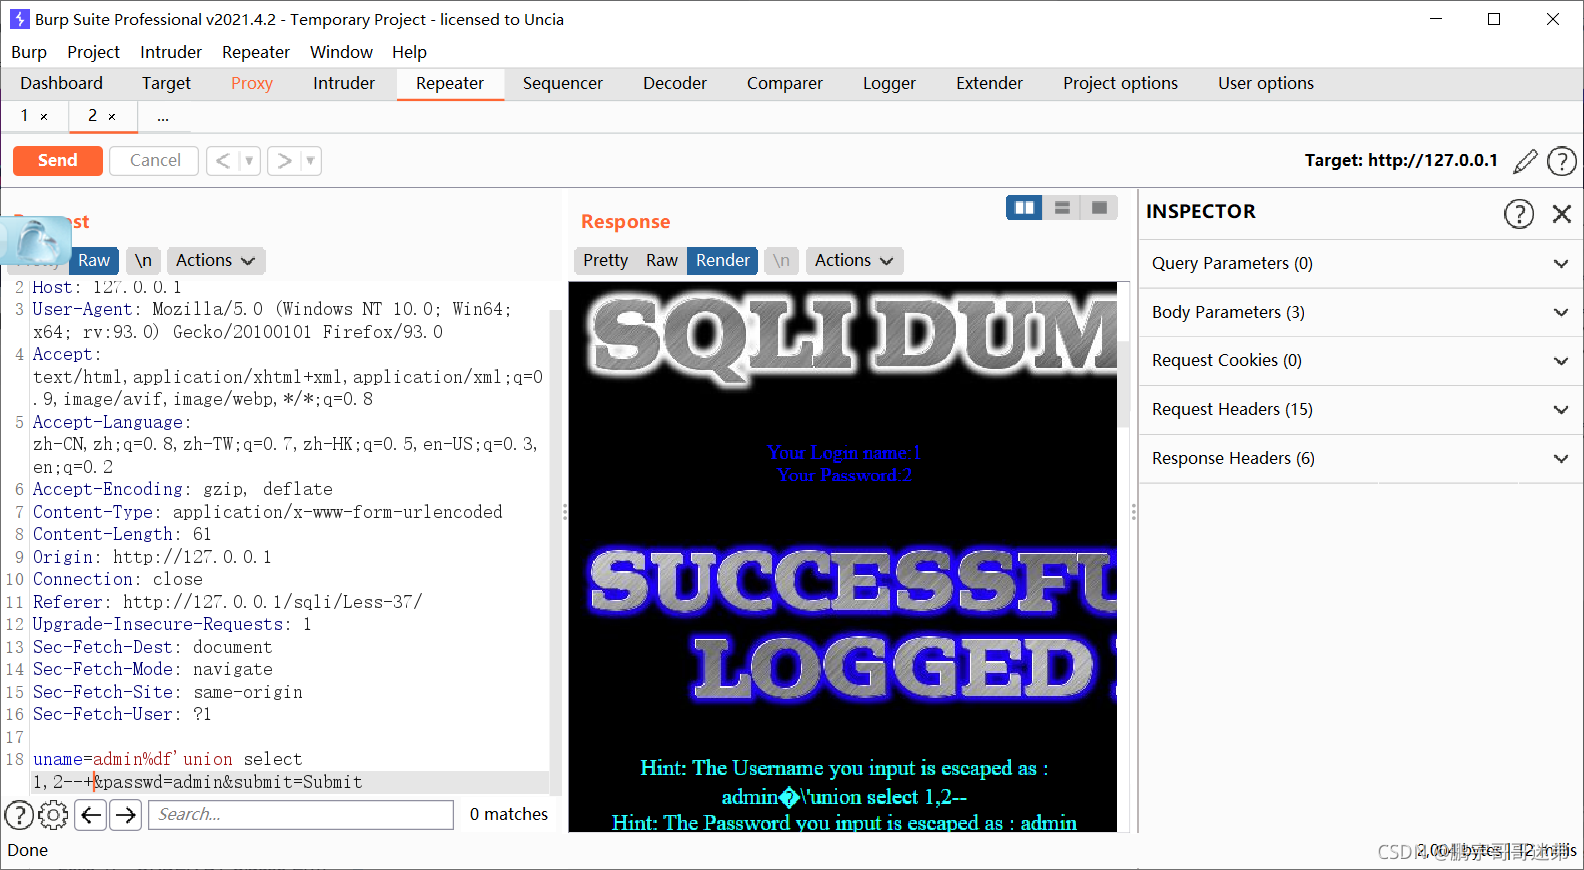This screenshot has width=1584, height=870.
Task: Open the Window menu
Action: click(x=341, y=52)
